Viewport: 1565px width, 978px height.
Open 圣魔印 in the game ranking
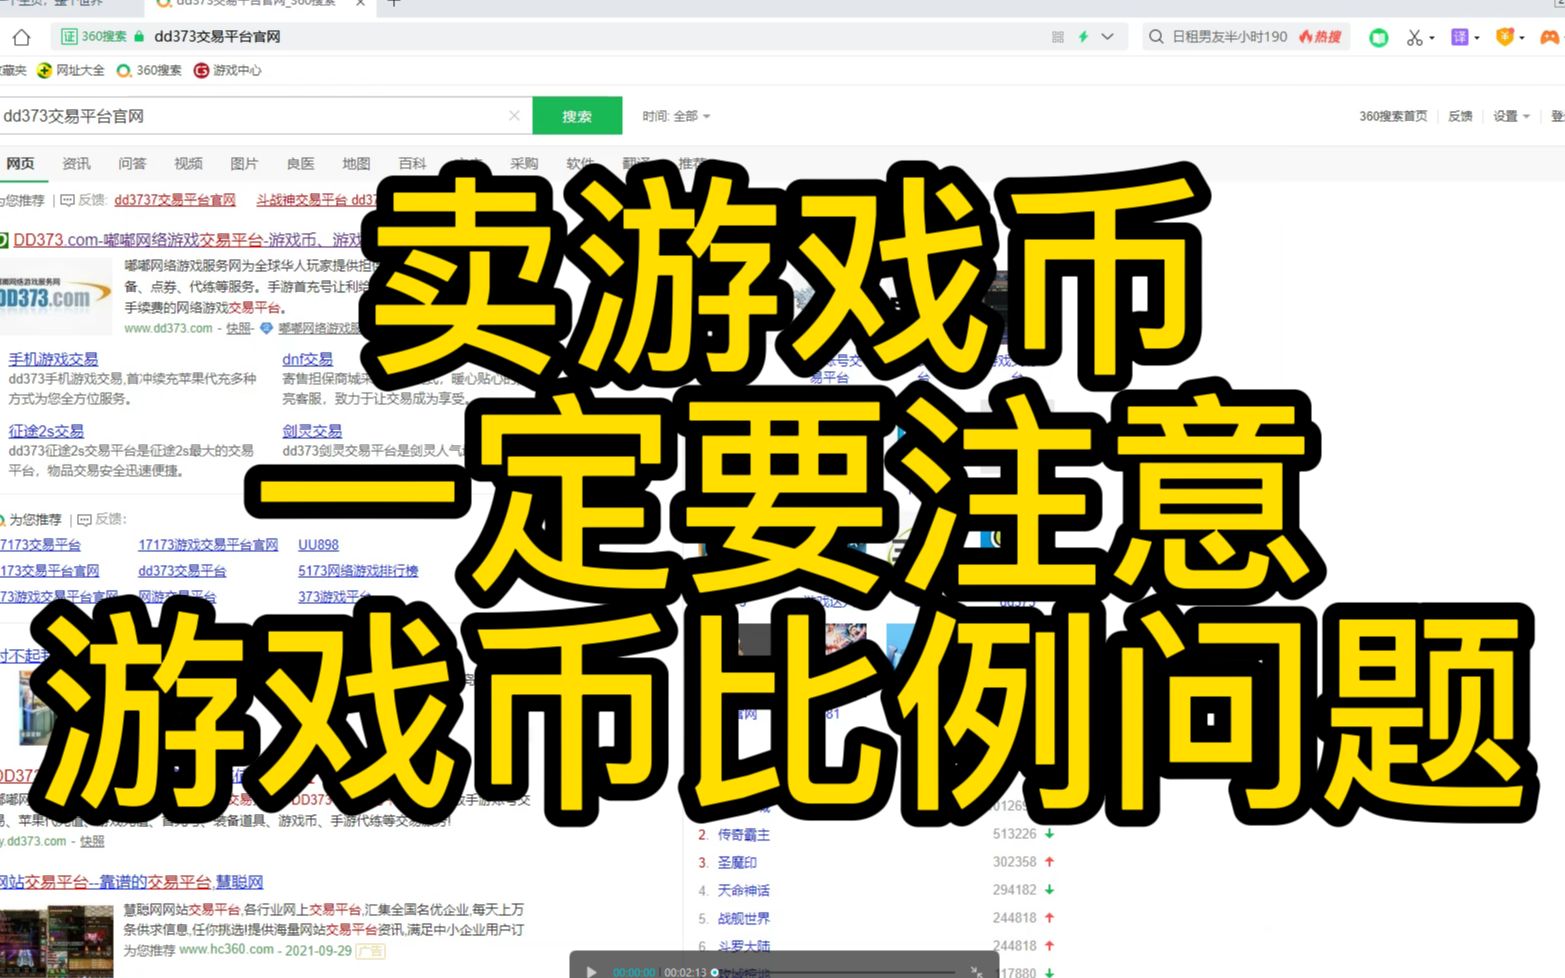click(x=737, y=862)
